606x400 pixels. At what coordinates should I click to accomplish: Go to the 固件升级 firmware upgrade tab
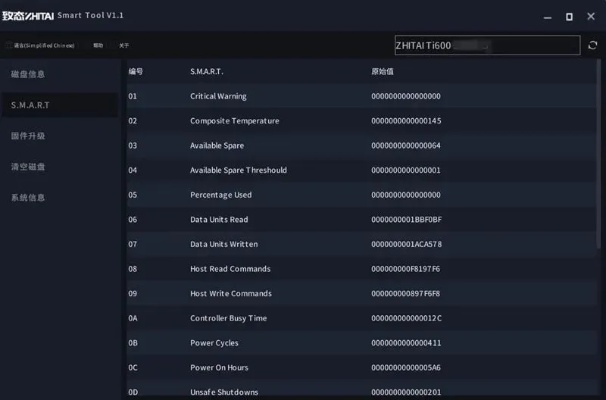[x=28, y=136]
